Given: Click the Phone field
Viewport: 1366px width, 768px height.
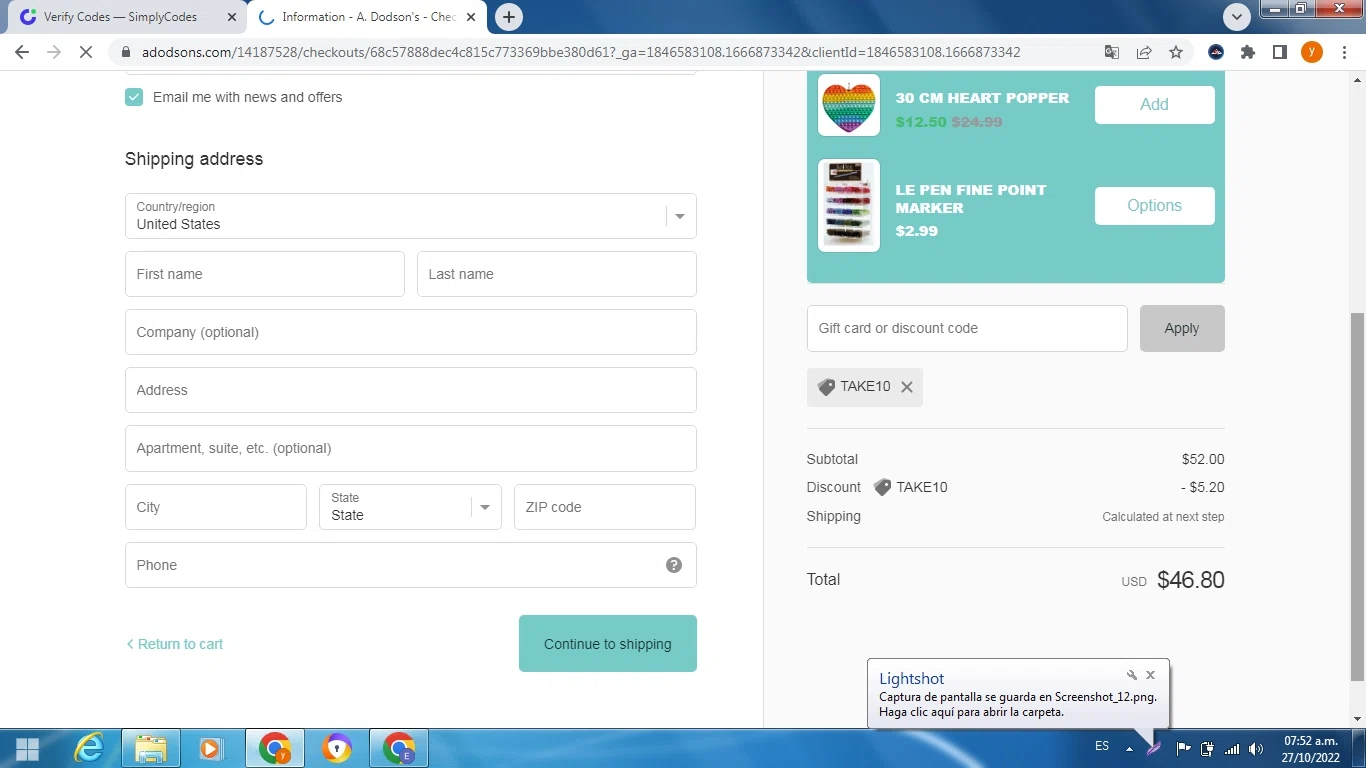Looking at the screenshot, I should (410, 565).
